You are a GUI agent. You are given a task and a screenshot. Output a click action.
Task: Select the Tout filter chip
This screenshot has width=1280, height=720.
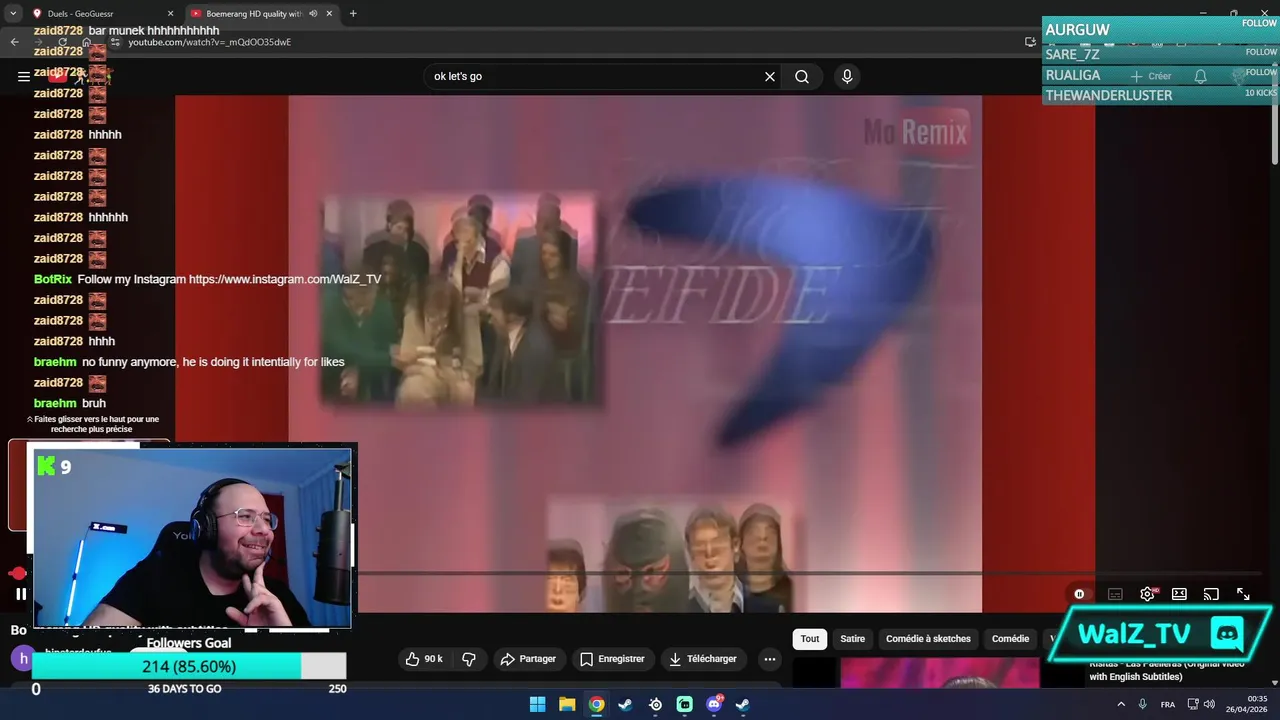pos(810,639)
